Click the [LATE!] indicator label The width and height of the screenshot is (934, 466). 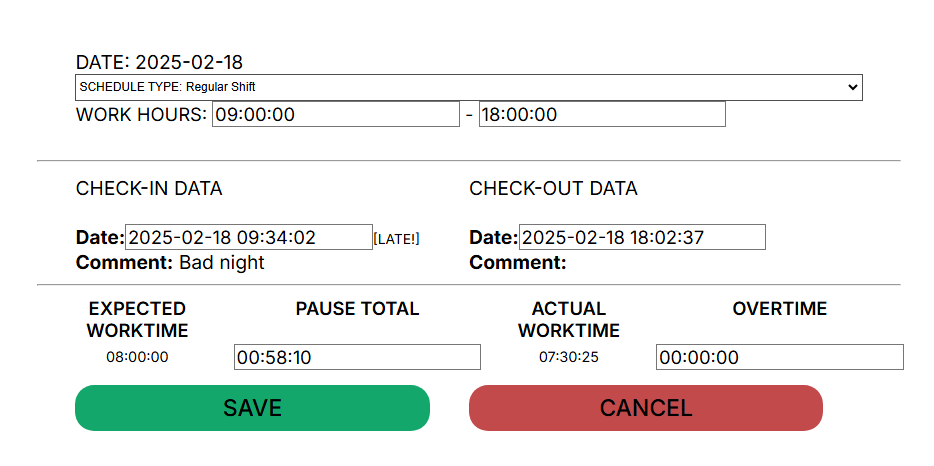coord(396,238)
